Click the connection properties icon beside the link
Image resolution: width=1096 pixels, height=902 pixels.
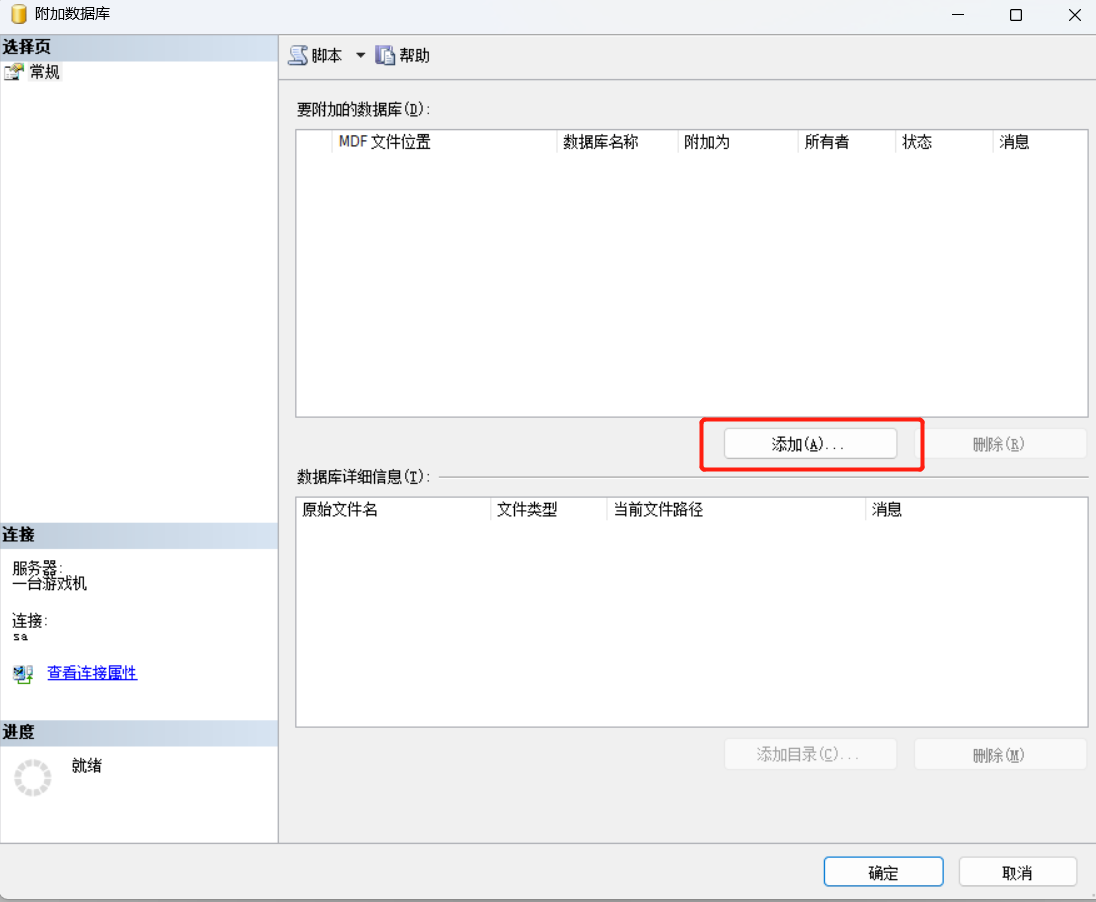[23, 674]
